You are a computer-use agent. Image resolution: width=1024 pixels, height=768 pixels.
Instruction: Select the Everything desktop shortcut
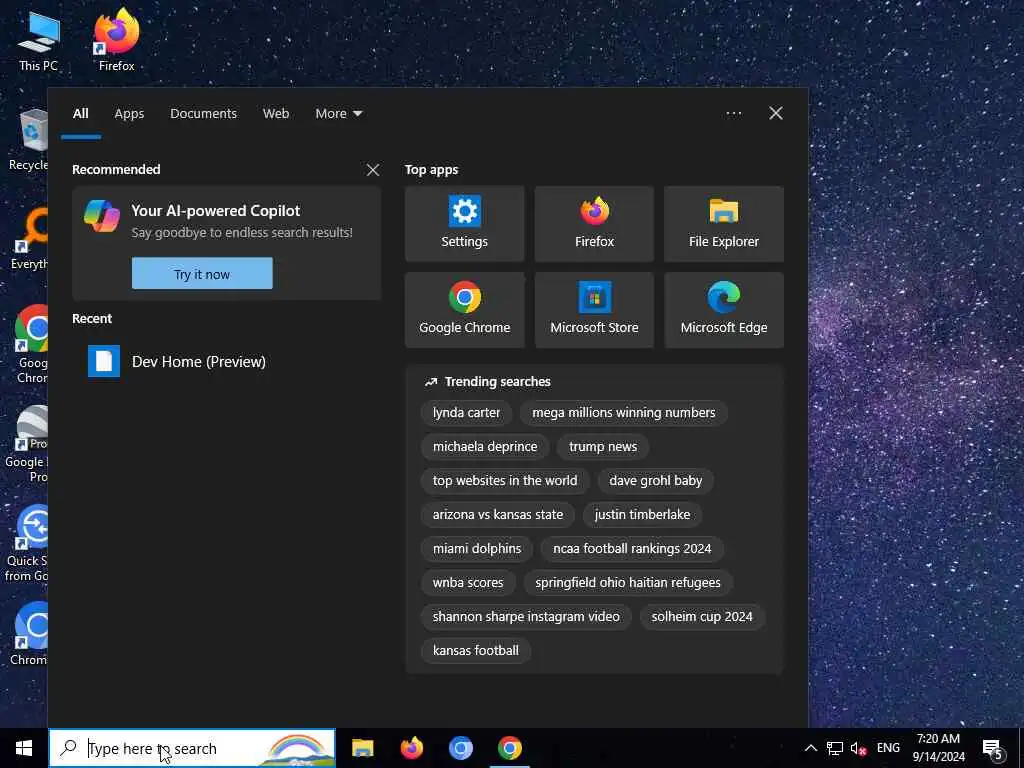point(29,238)
